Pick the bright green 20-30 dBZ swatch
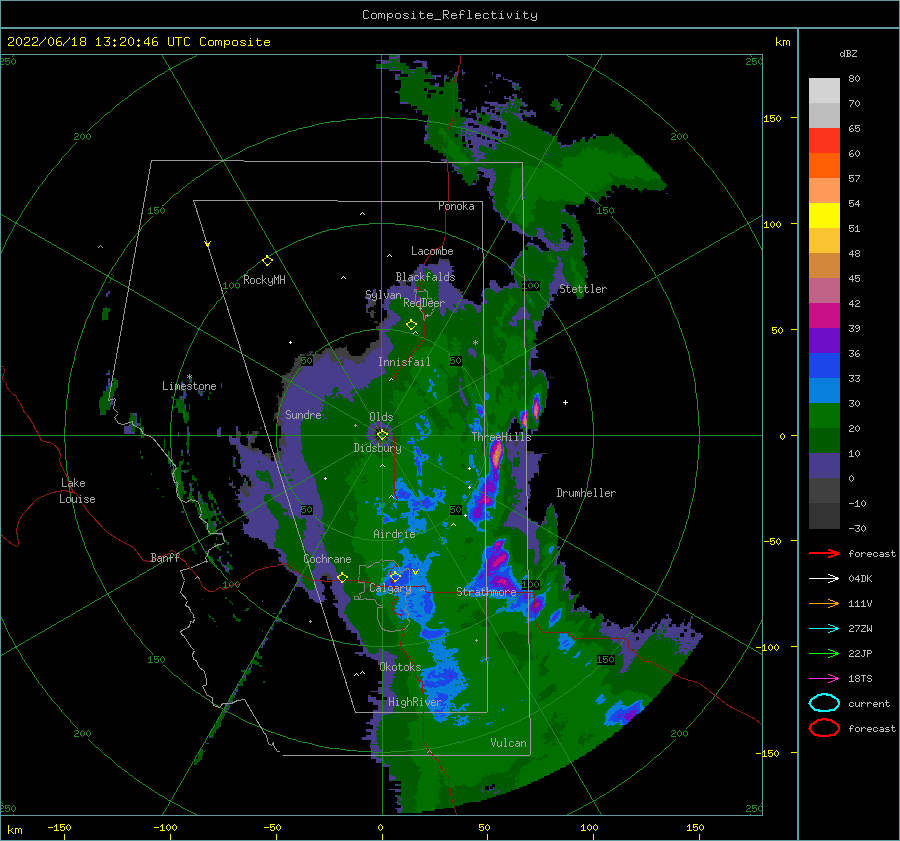This screenshot has height=841, width=900. coord(824,416)
